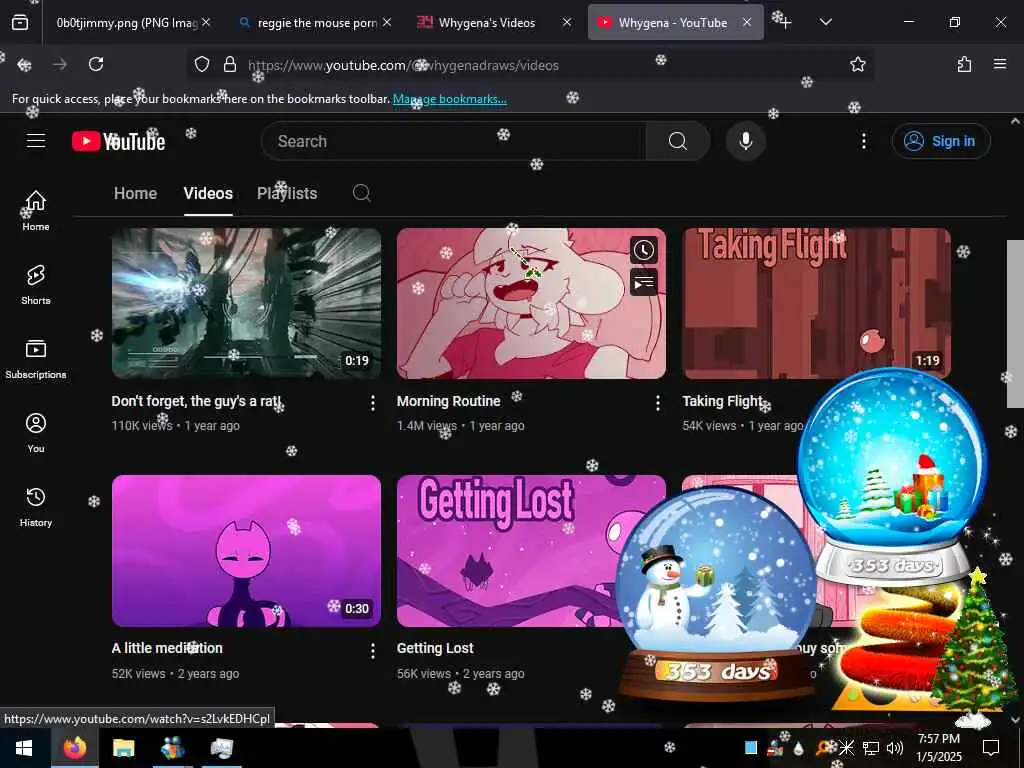Click Watch later clock on Morning Routine
This screenshot has width=1024, height=768.
(643, 250)
